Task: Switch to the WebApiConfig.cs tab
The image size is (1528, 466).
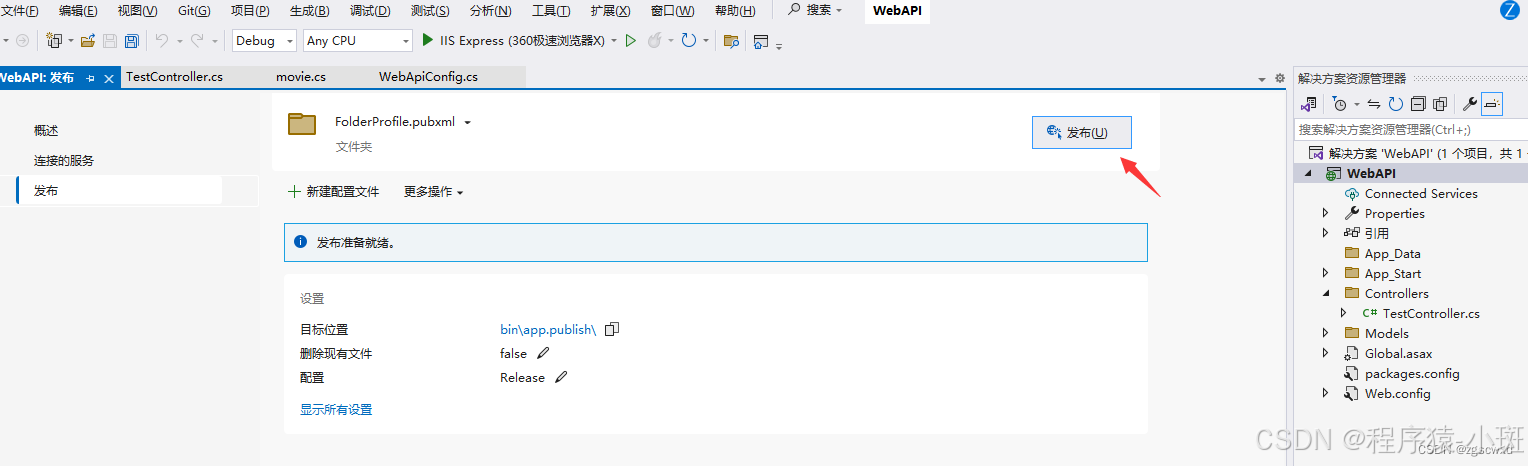Action: point(428,77)
